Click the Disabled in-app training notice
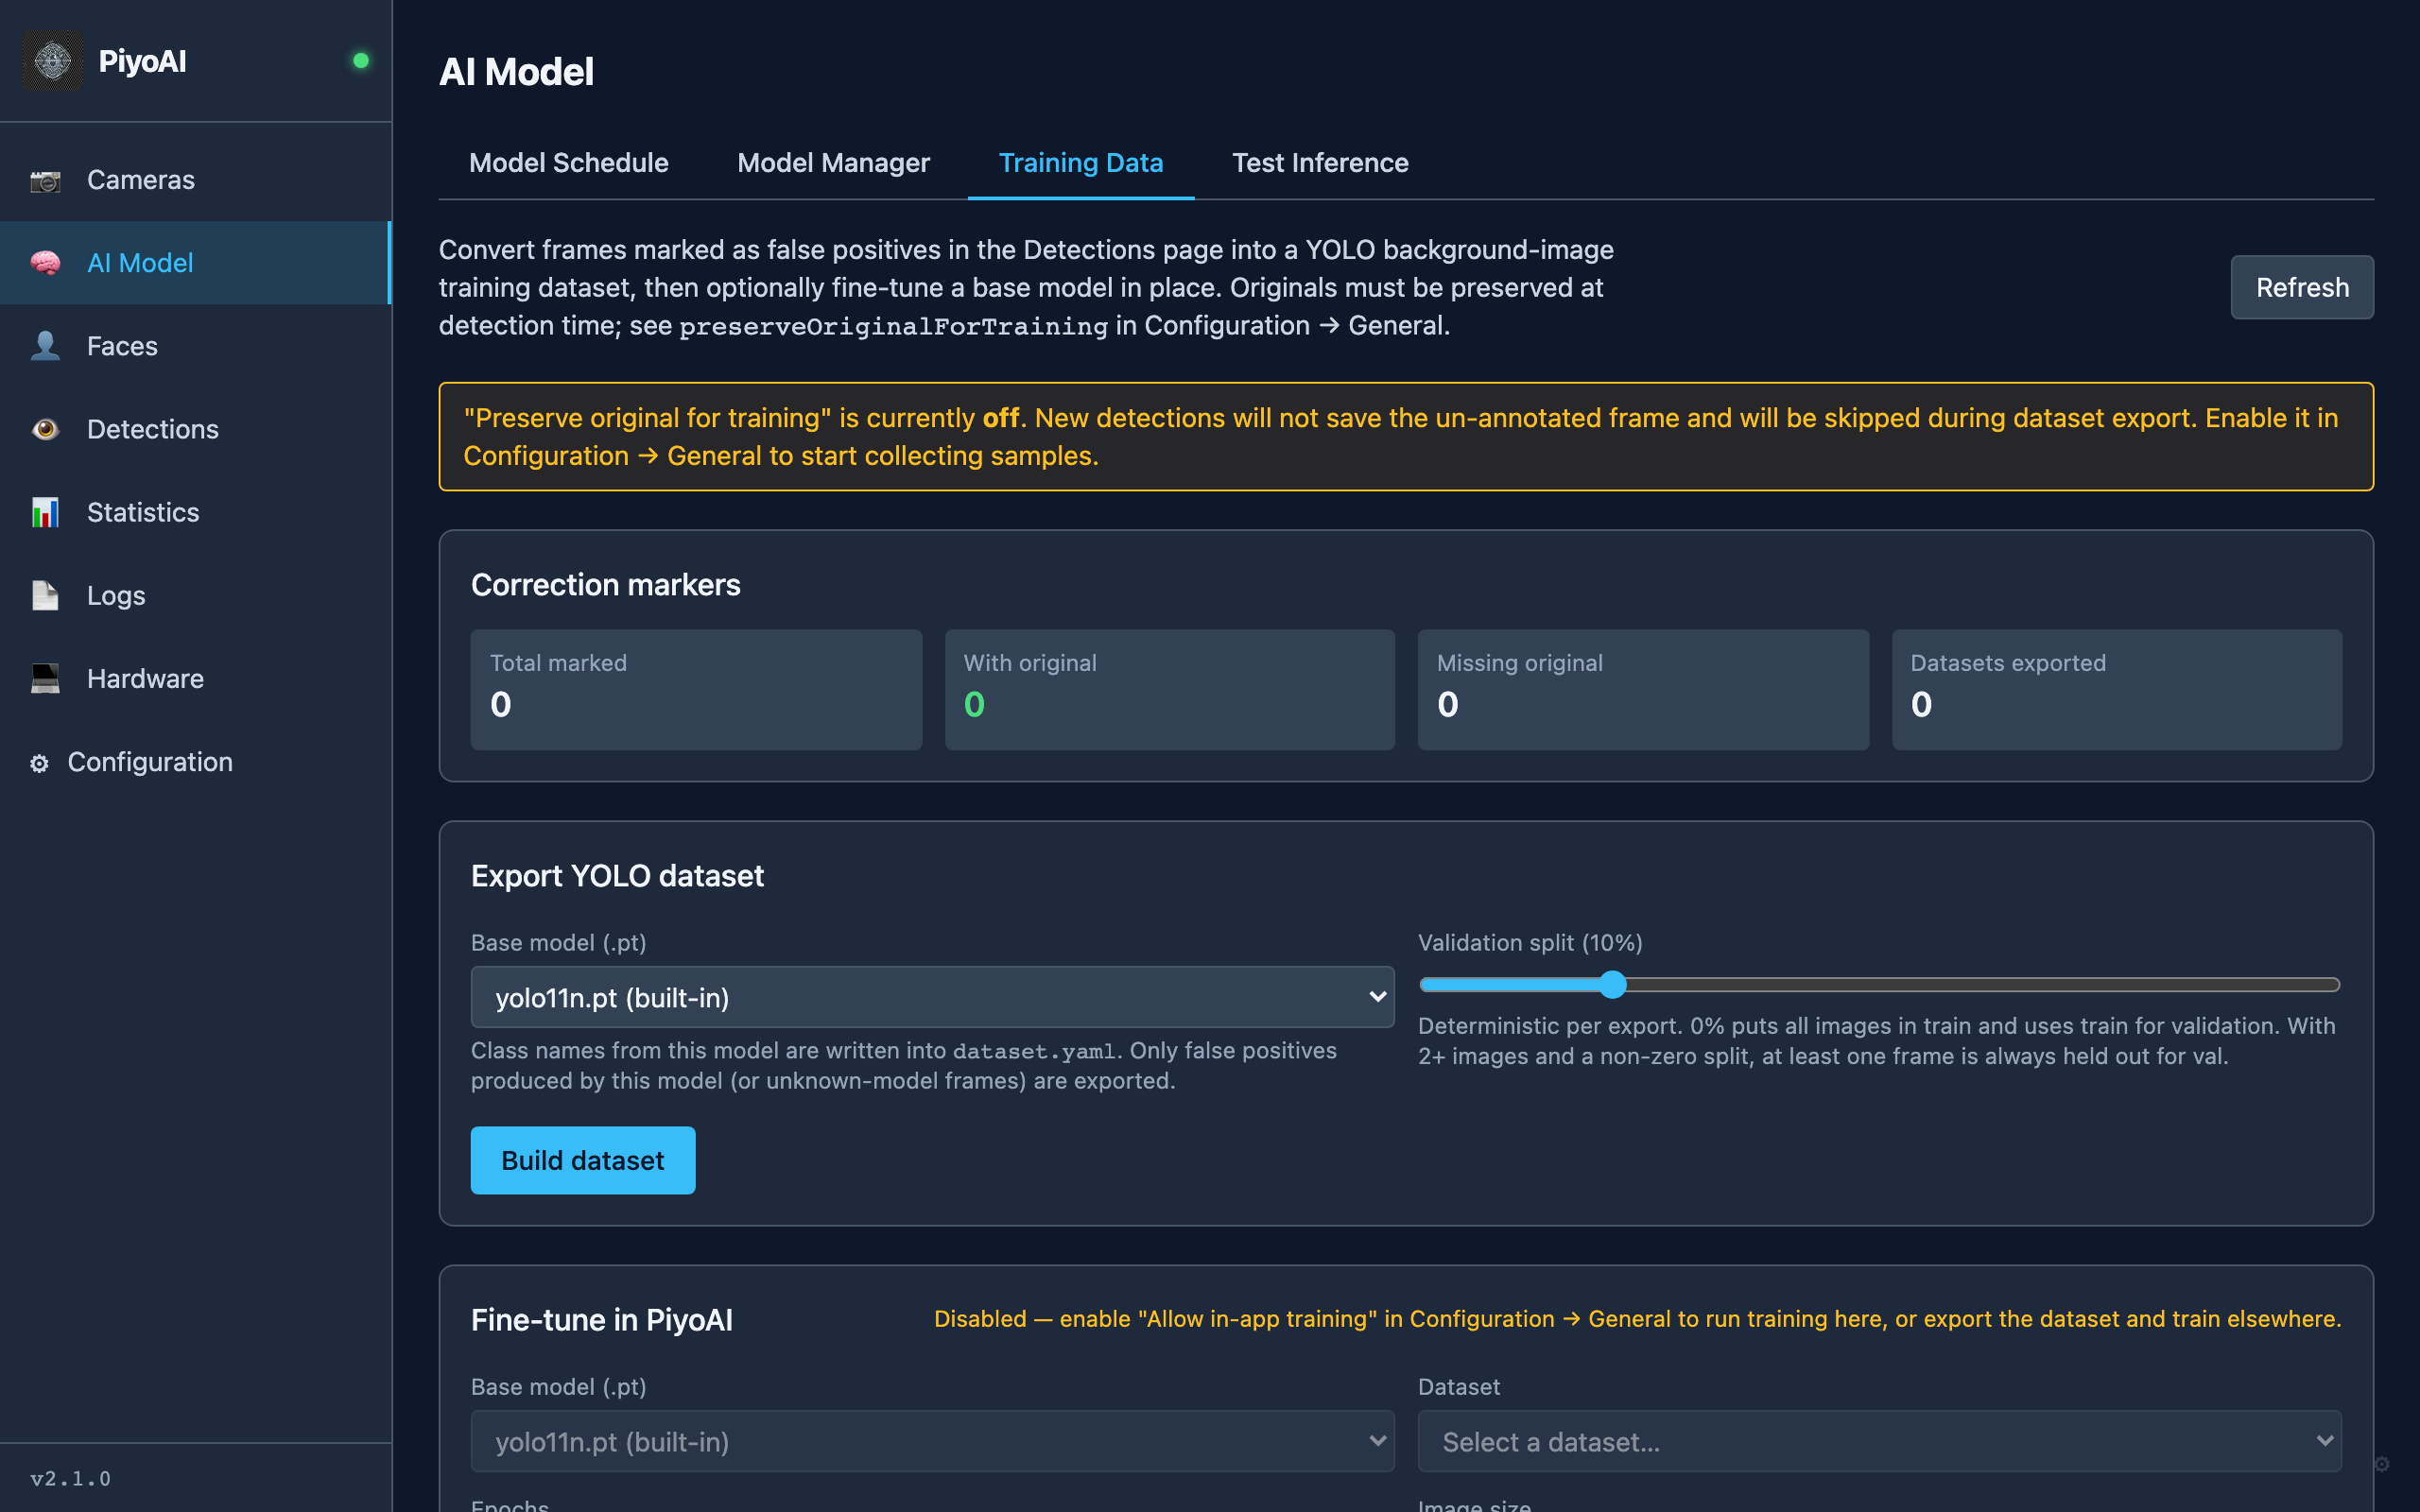The height and width of the screenshot is (1512, 2420). pos(1637,1319)
